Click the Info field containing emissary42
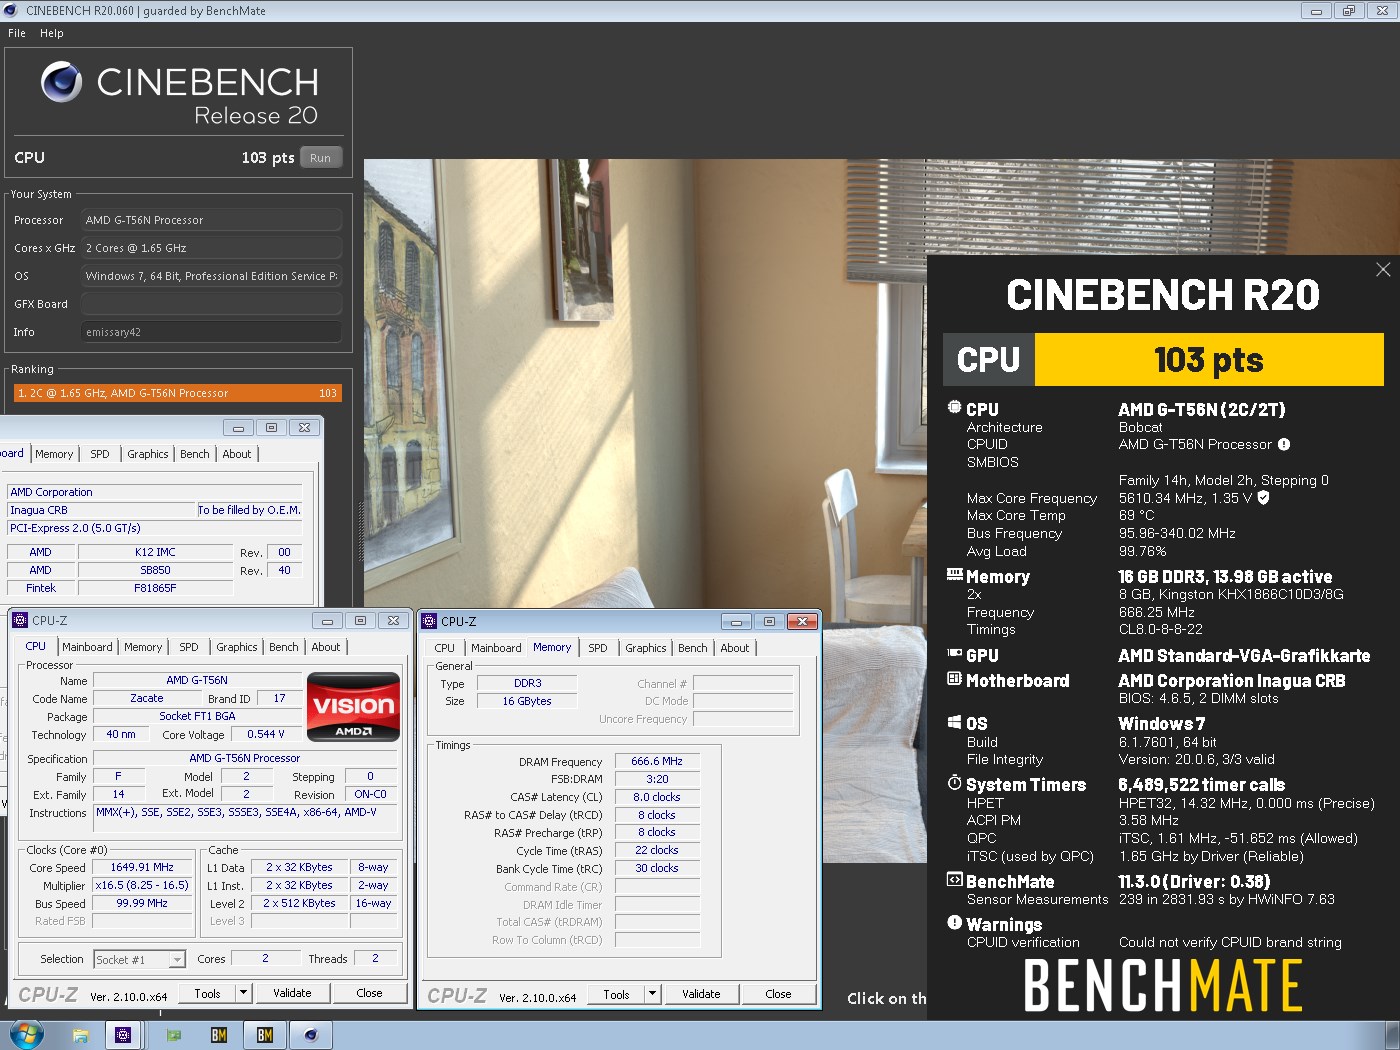This screenshot has width=1400, height=1050. (211, 332)
